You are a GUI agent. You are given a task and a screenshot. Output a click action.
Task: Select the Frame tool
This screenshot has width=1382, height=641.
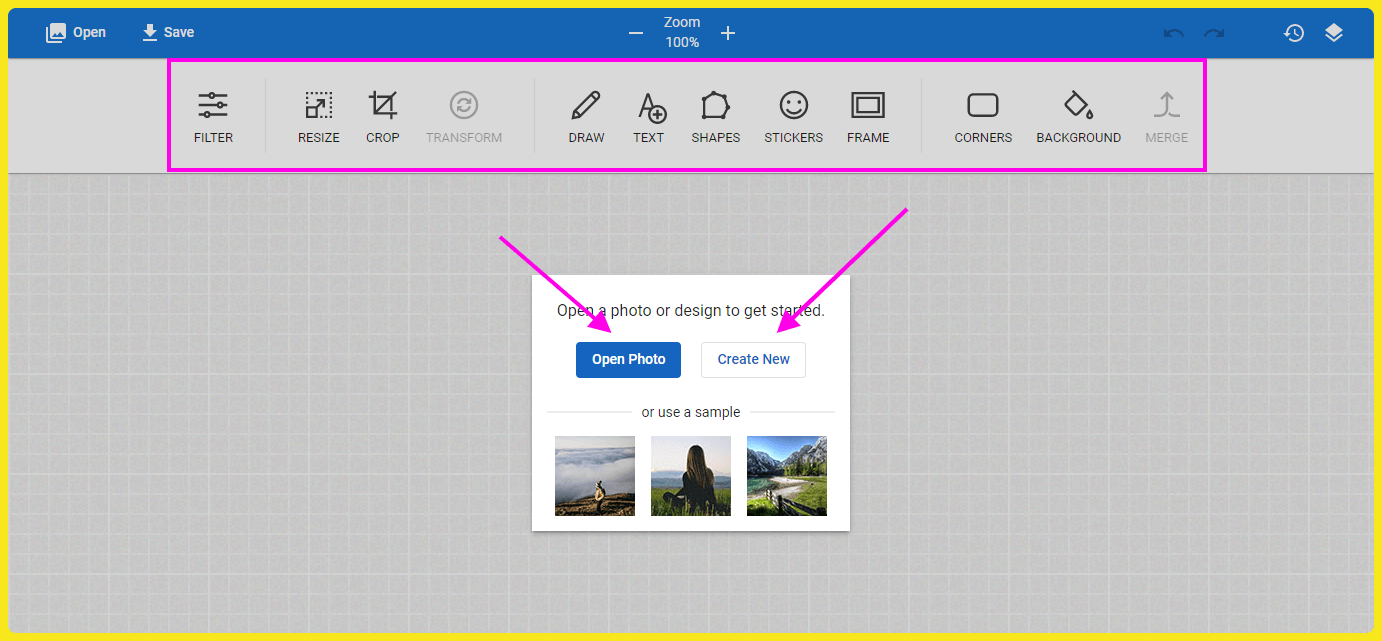coord(867,117)
